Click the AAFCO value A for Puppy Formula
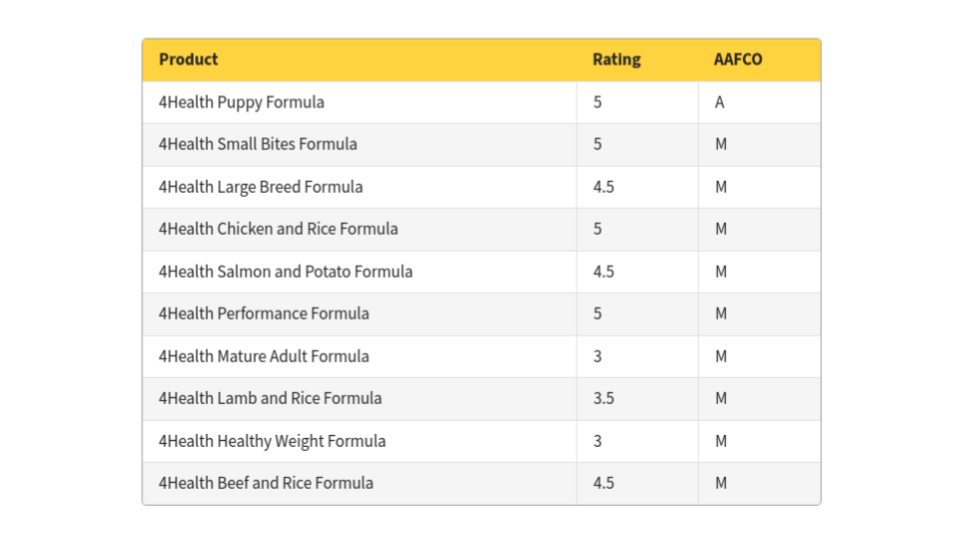960x540 pixels. 719,102
